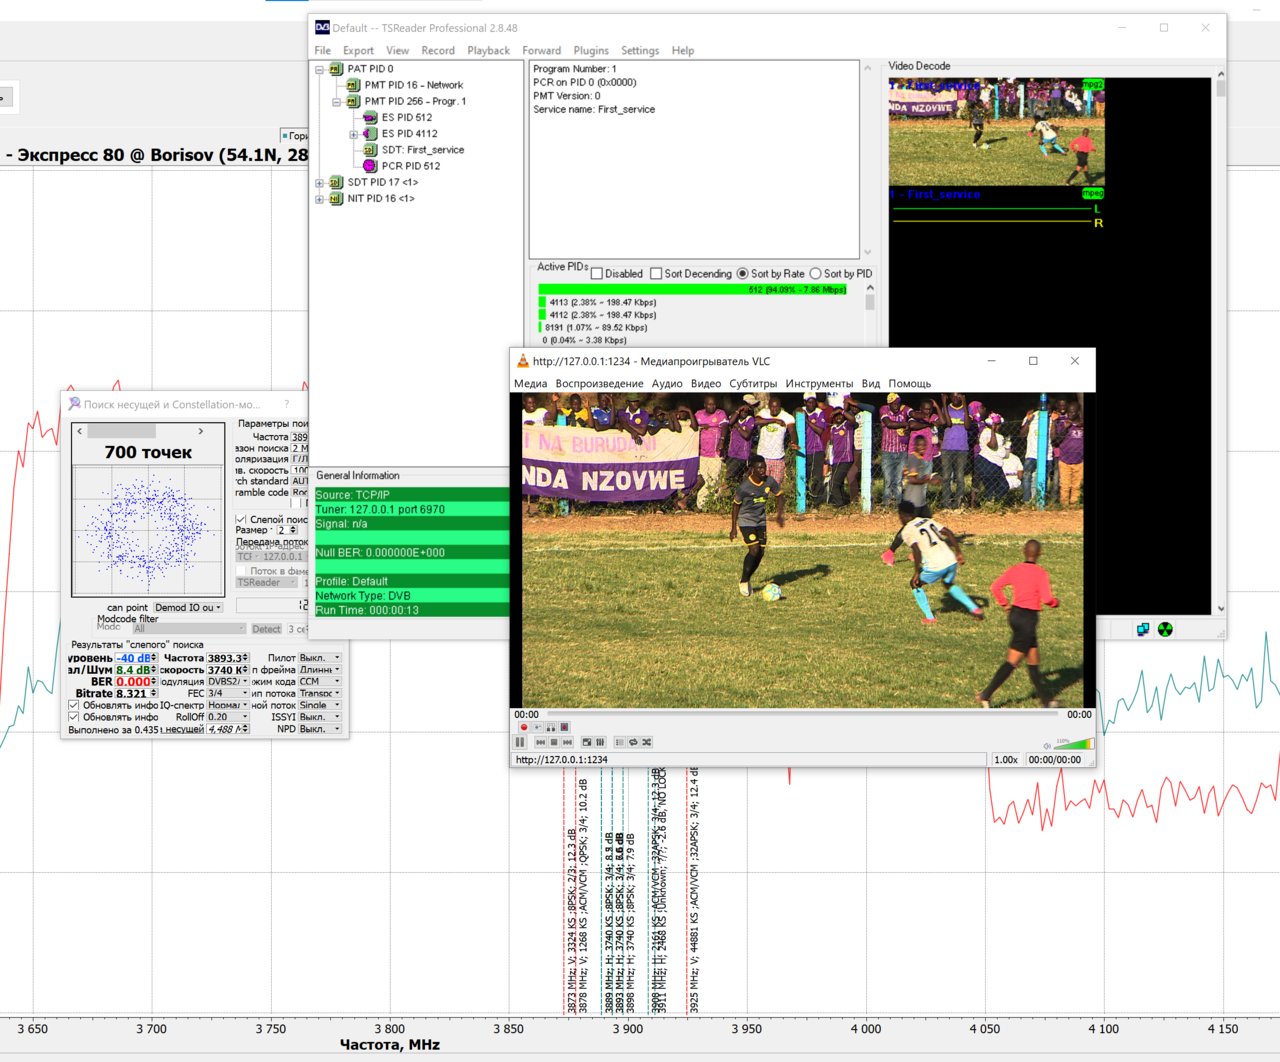
Task: Toggle VLC loop mode
Action: (x=633, y=742)
